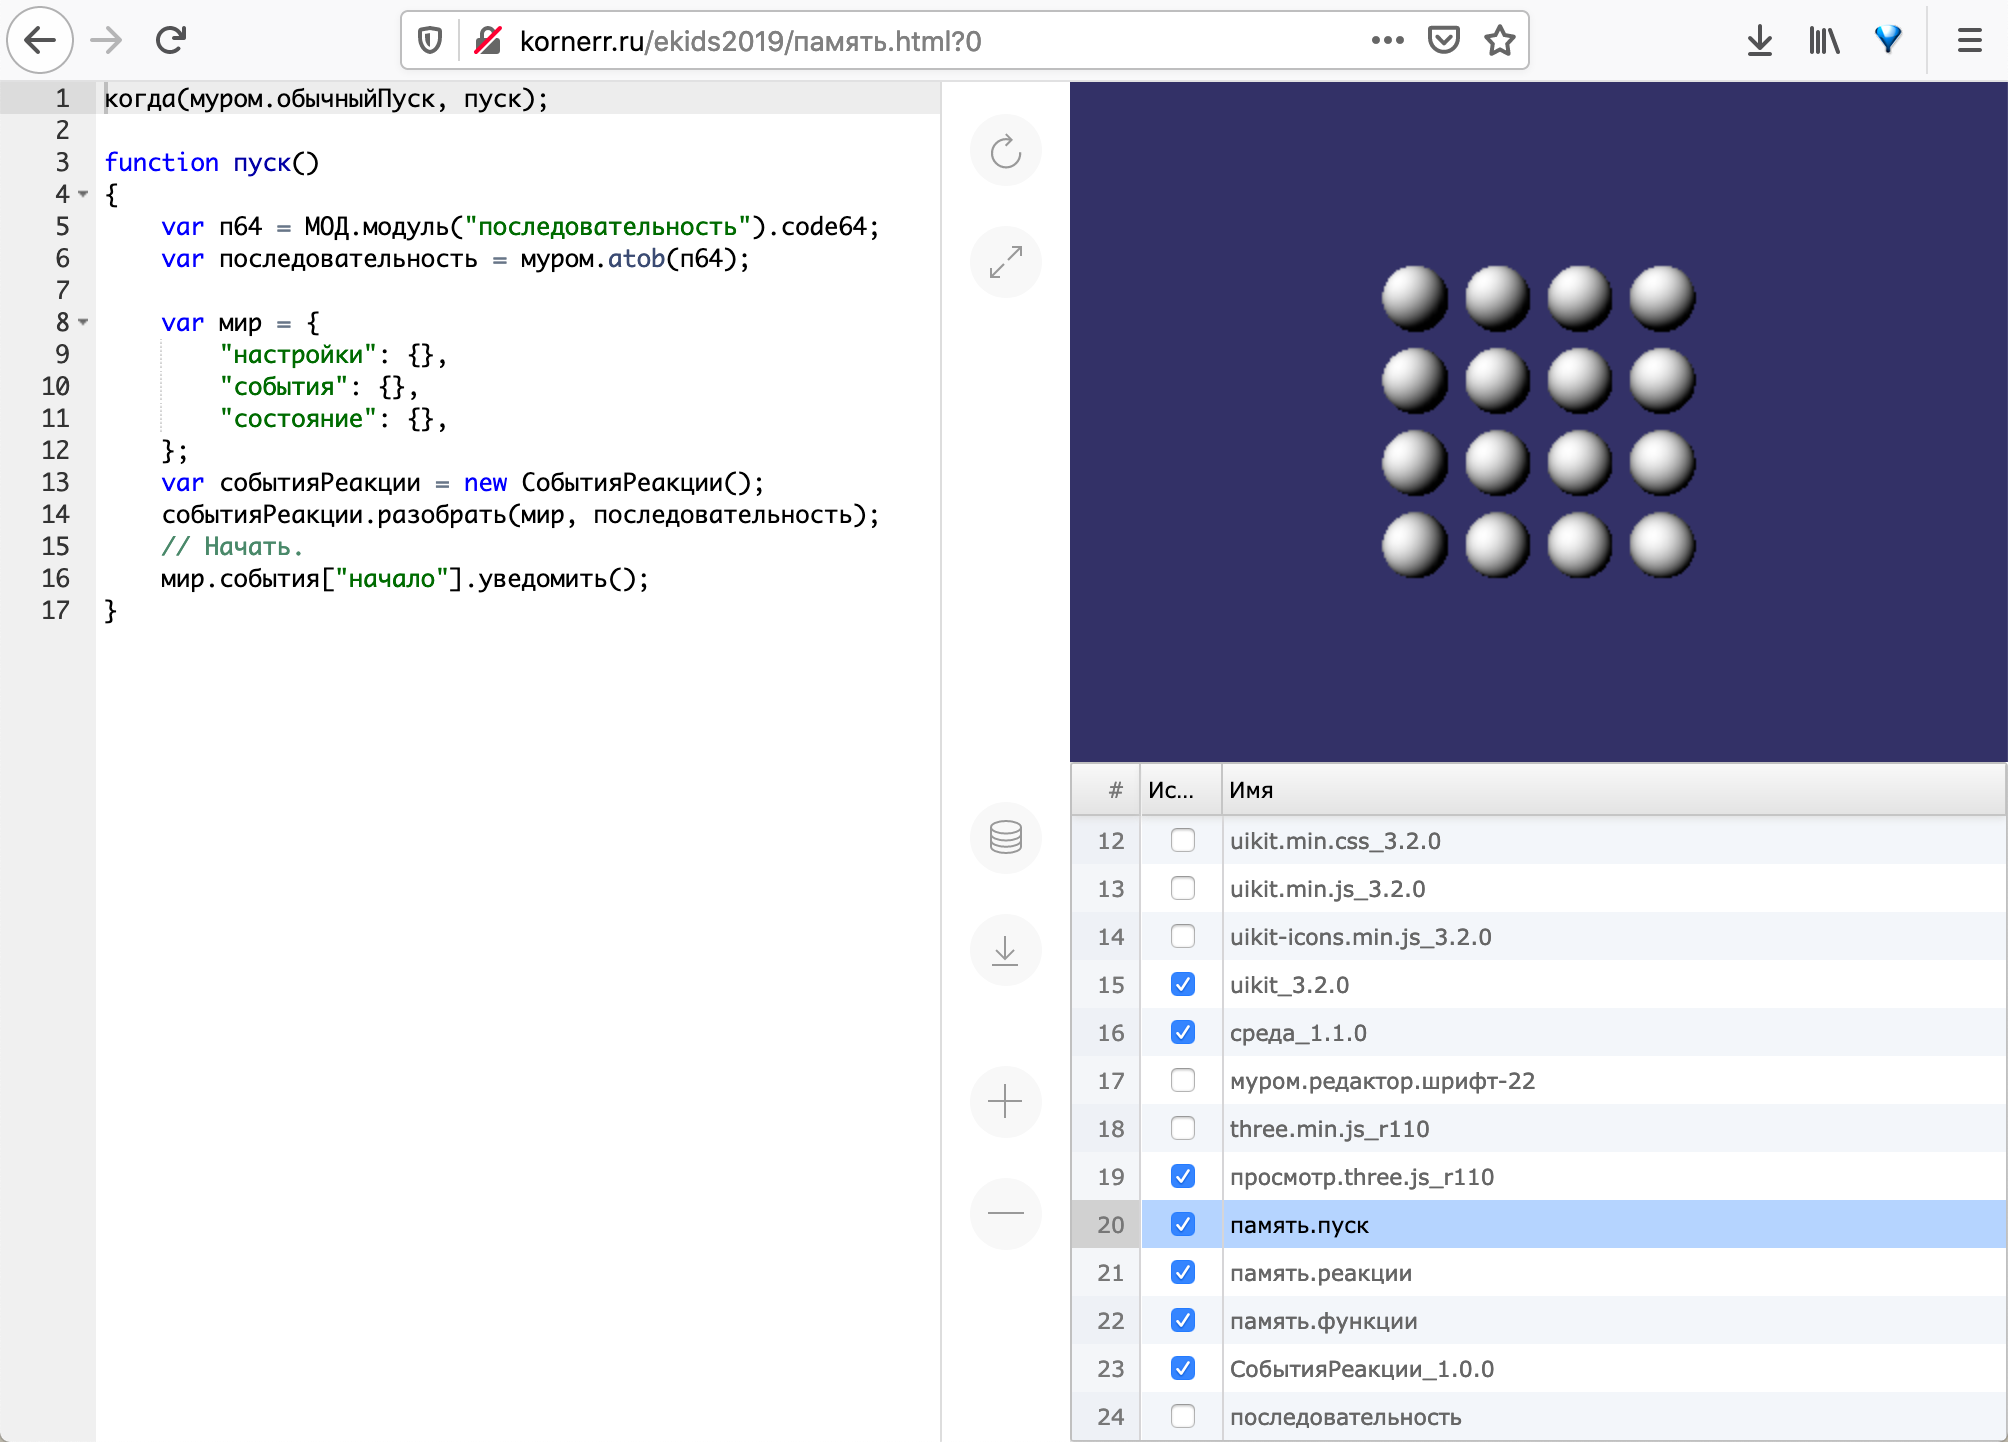
Task: Click the browser address bar URL
Action: 750,41
